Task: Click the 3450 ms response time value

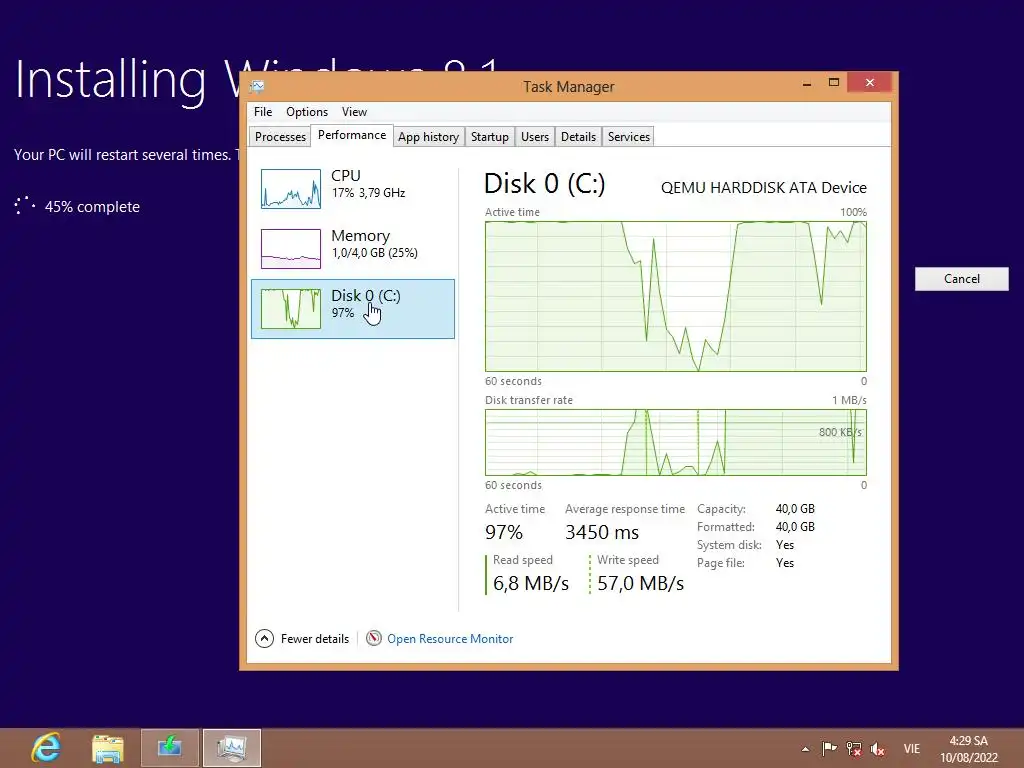Action: (x=602, y=532)
